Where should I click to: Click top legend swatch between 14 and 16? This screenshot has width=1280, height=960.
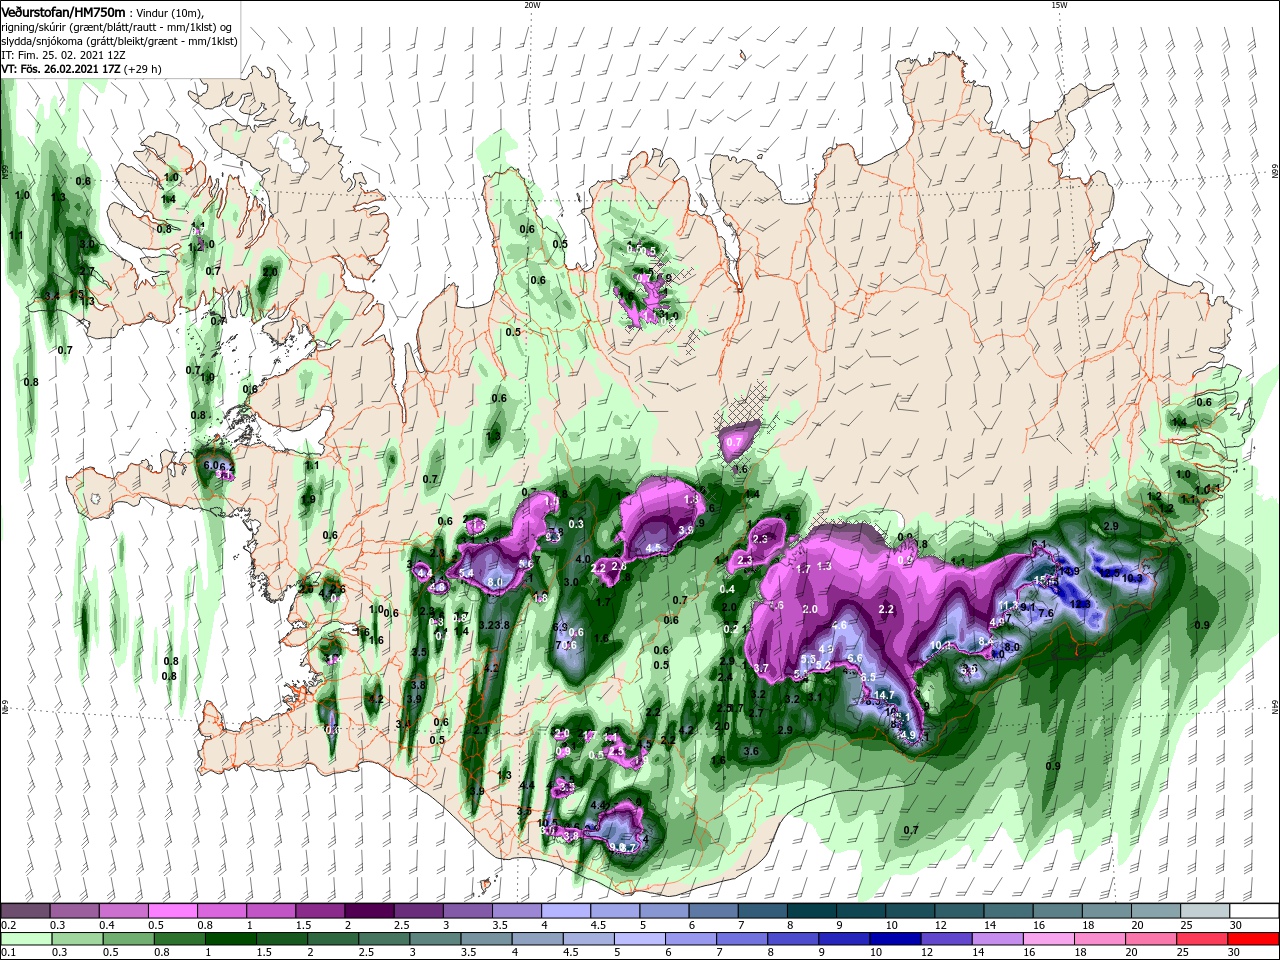click(x=1008, y=911)
